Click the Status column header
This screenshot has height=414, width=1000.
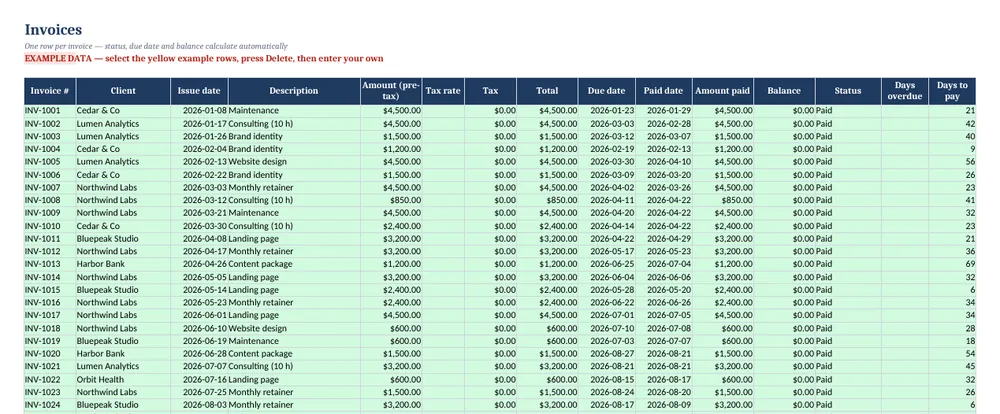(x=848, y=91)
